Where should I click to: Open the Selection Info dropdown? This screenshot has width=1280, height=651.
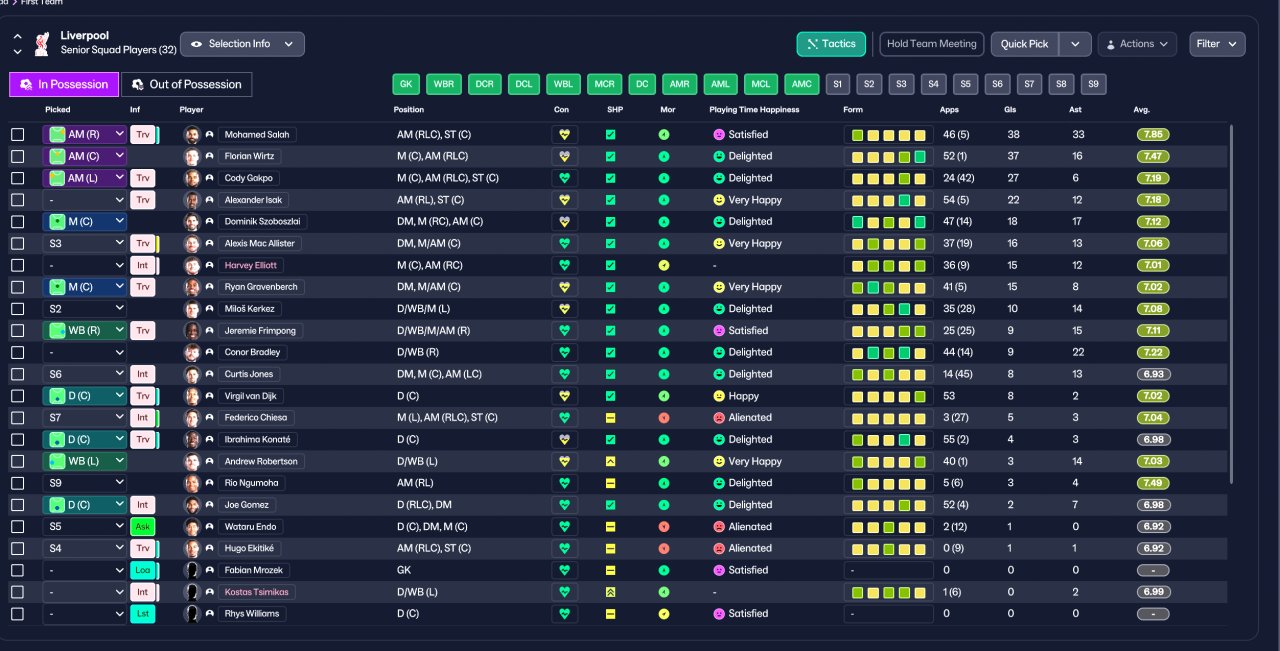(242, 44)
